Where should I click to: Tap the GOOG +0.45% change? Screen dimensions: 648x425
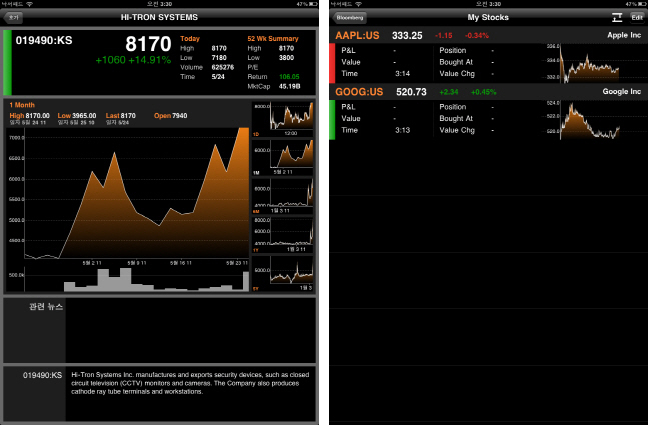pyautogui.click(x=484, y=92)
